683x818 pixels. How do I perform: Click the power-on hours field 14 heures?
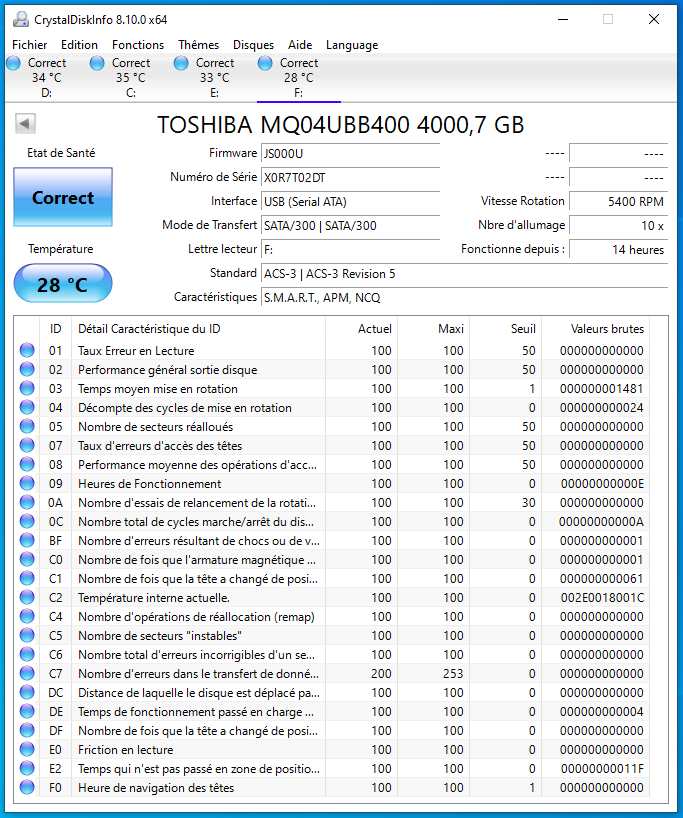[x=618, y=249]
